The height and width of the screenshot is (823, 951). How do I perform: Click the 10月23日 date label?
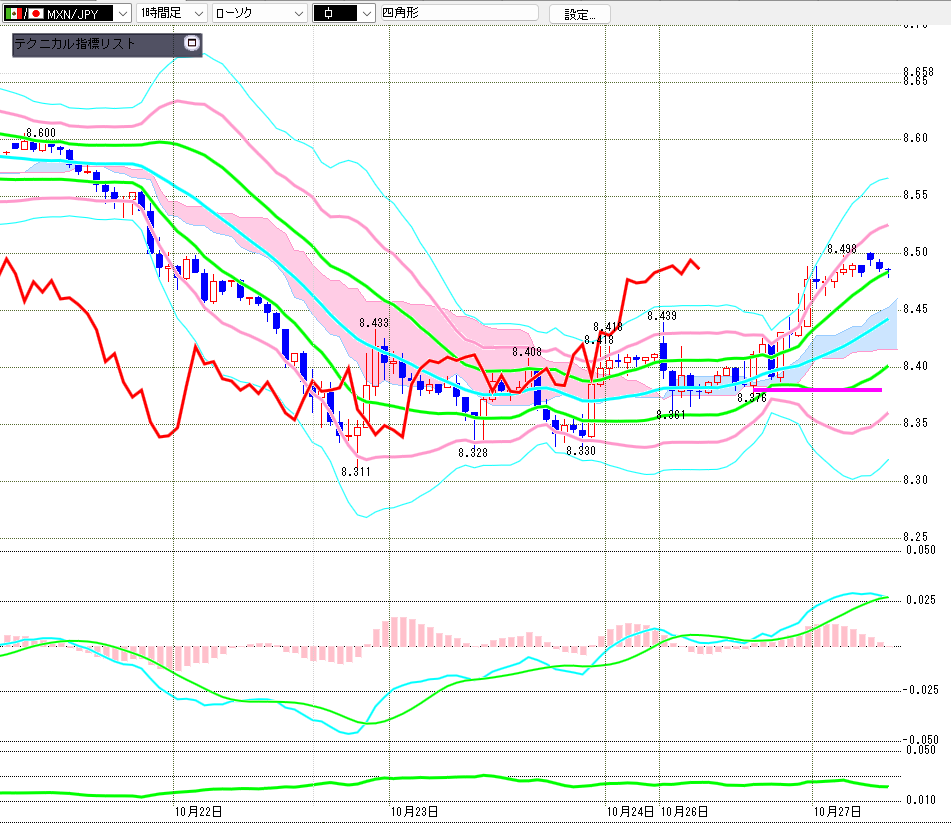[414, 811]
